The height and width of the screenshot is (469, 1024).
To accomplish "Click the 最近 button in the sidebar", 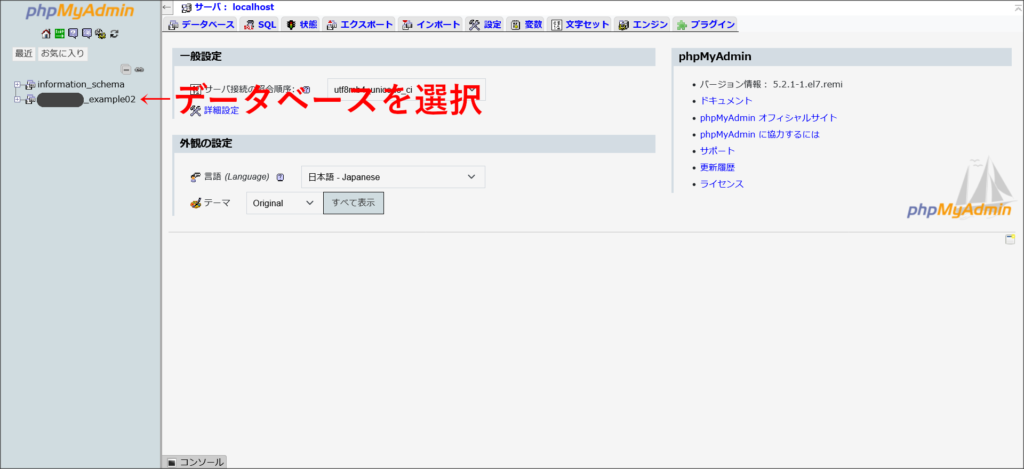I will [24, 54].
